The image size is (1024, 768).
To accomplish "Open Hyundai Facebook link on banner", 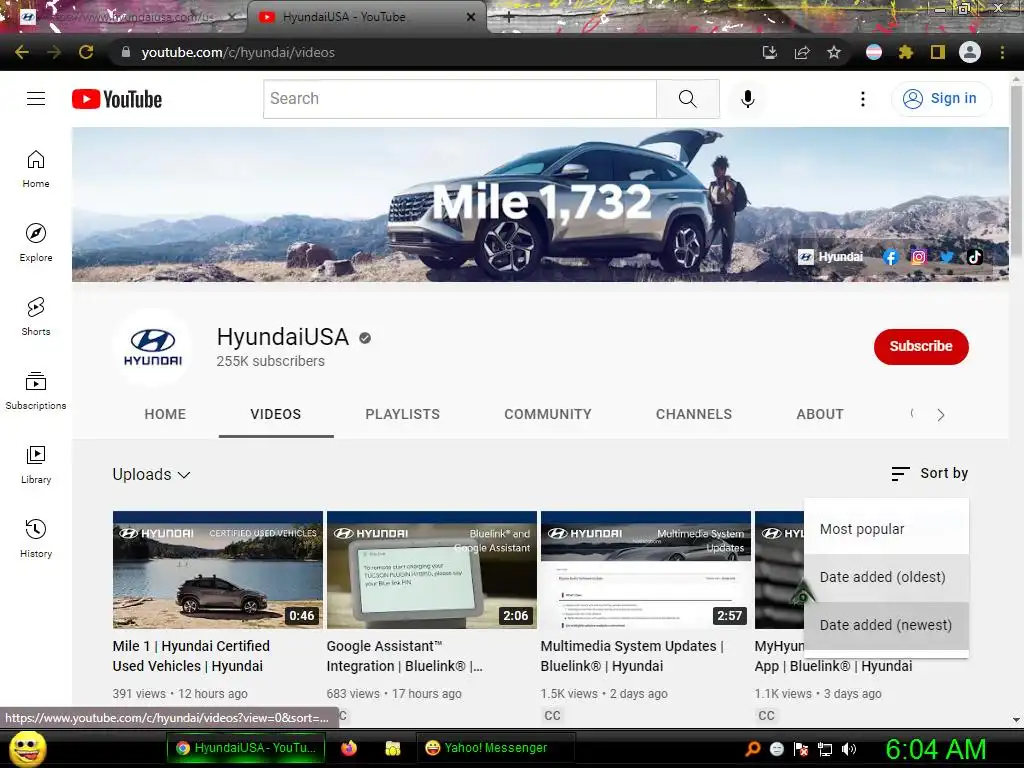I will coord(891,257).
